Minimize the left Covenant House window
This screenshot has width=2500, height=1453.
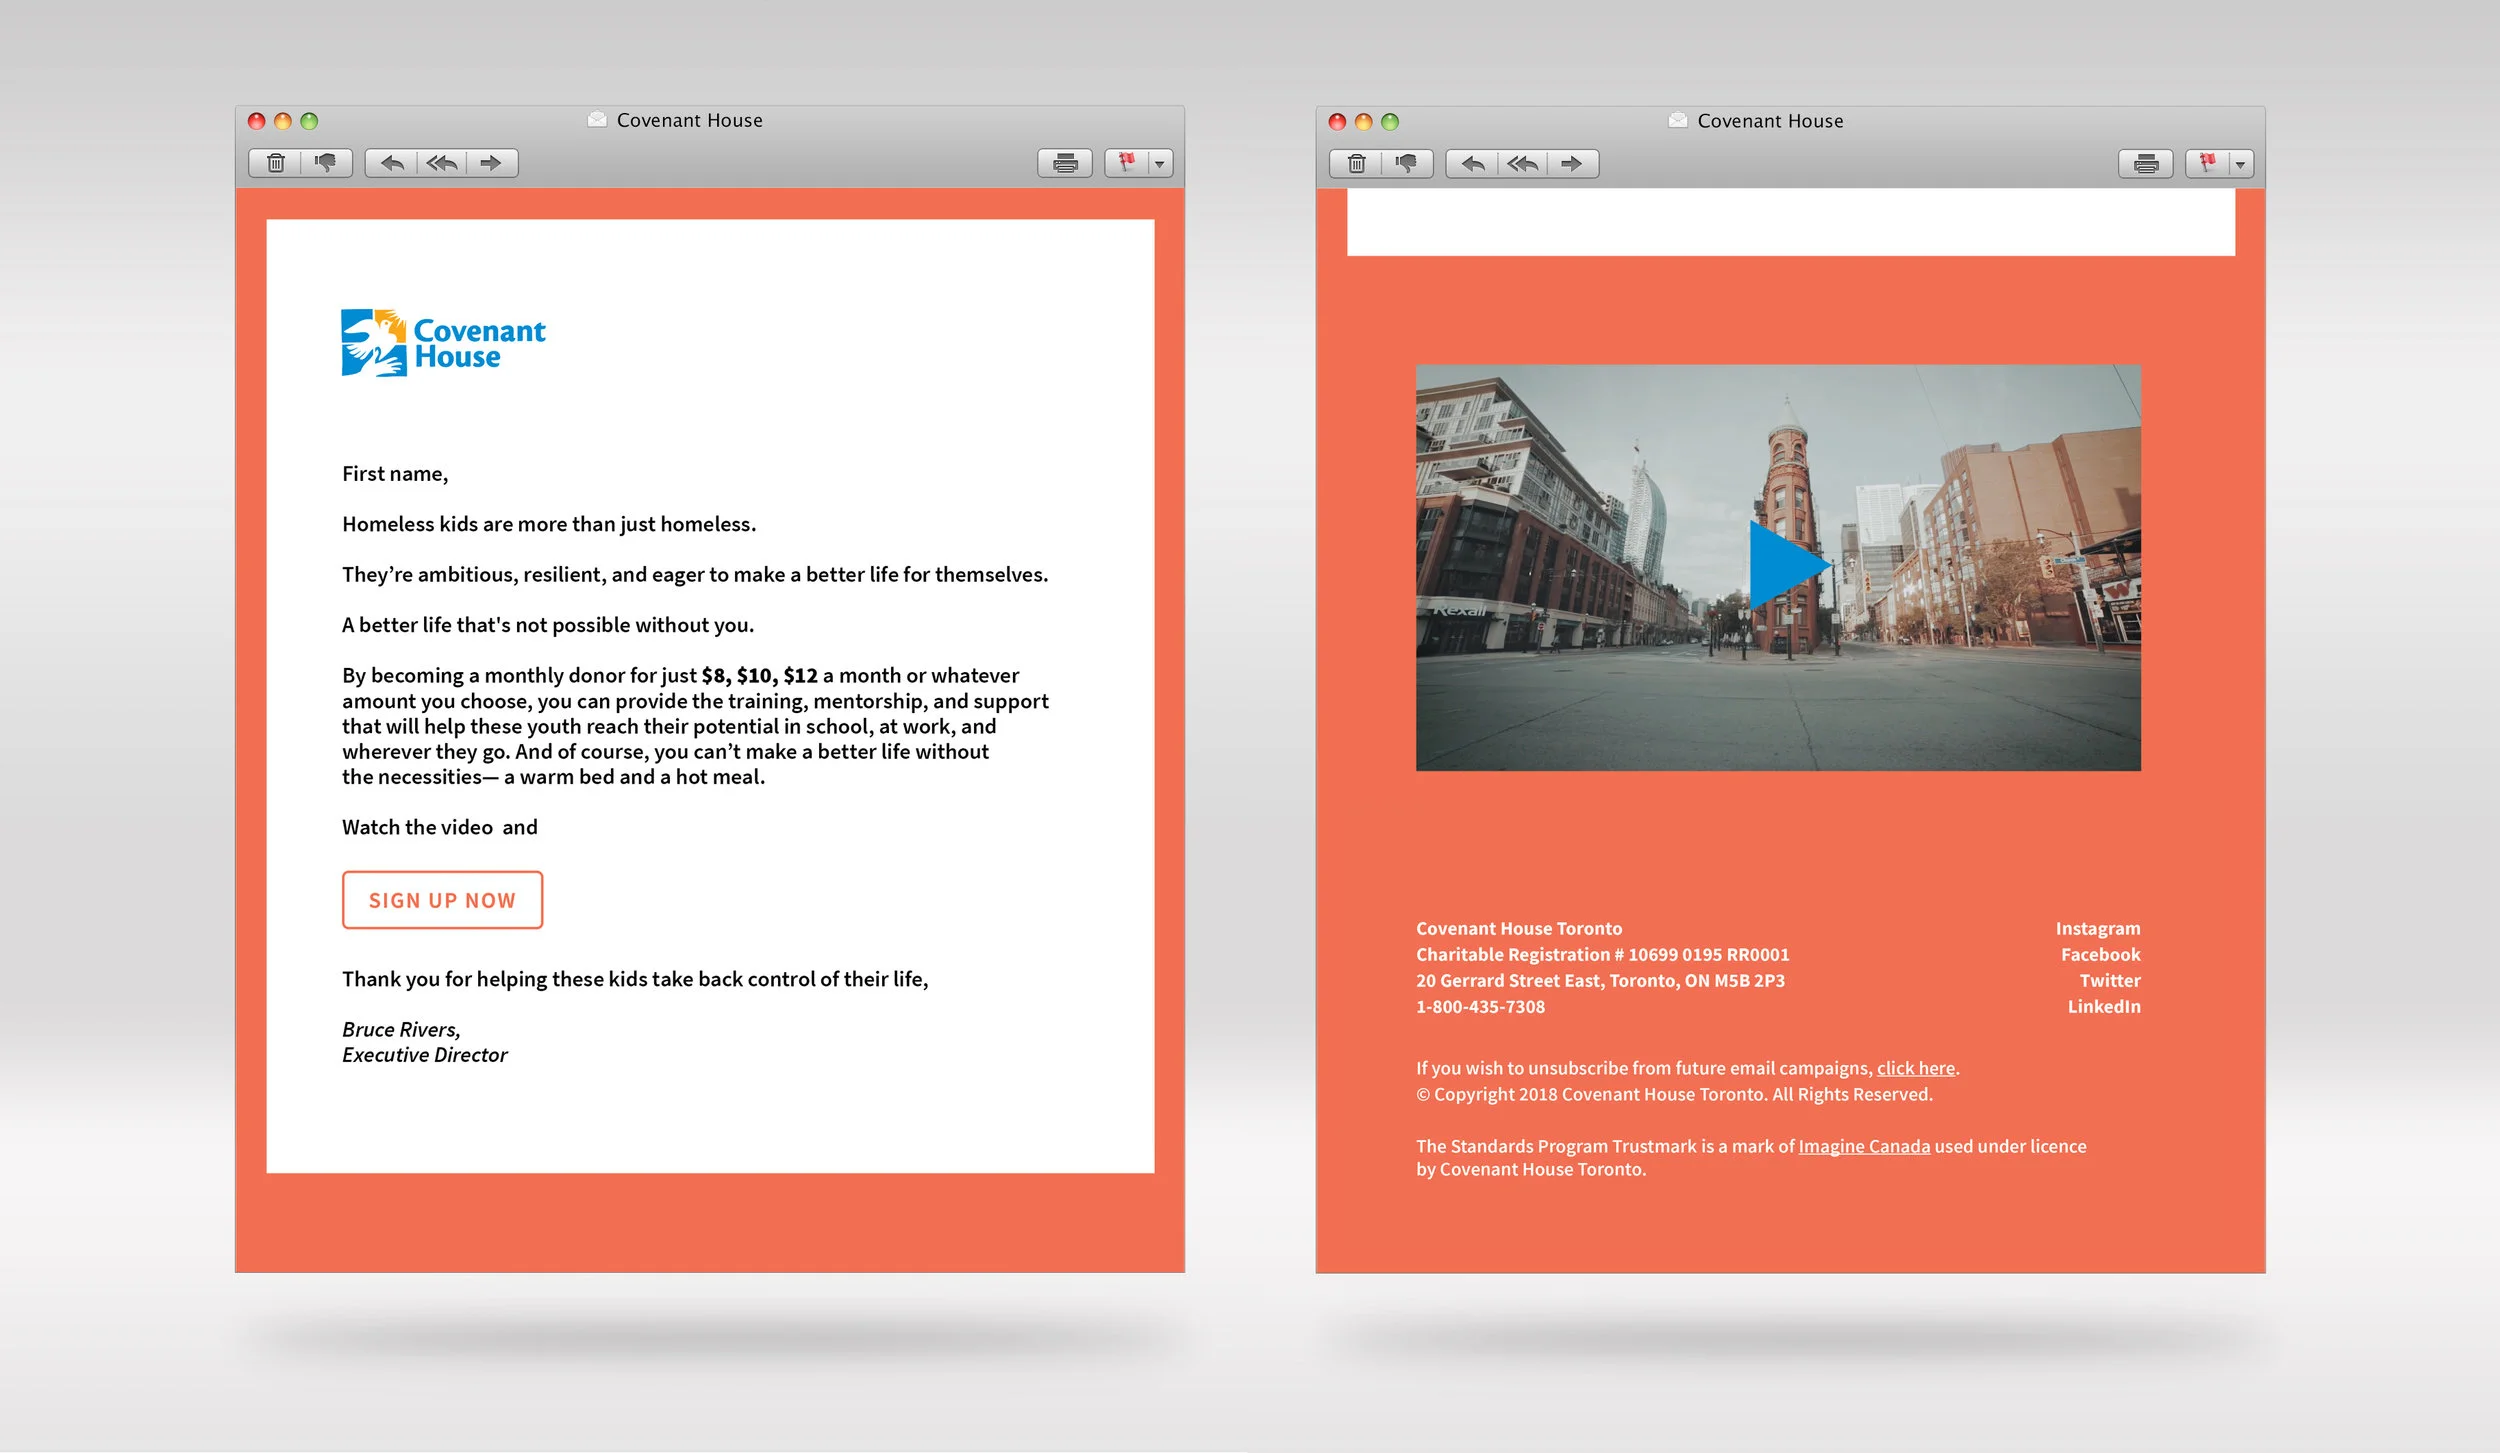click(x=283, y=121)
